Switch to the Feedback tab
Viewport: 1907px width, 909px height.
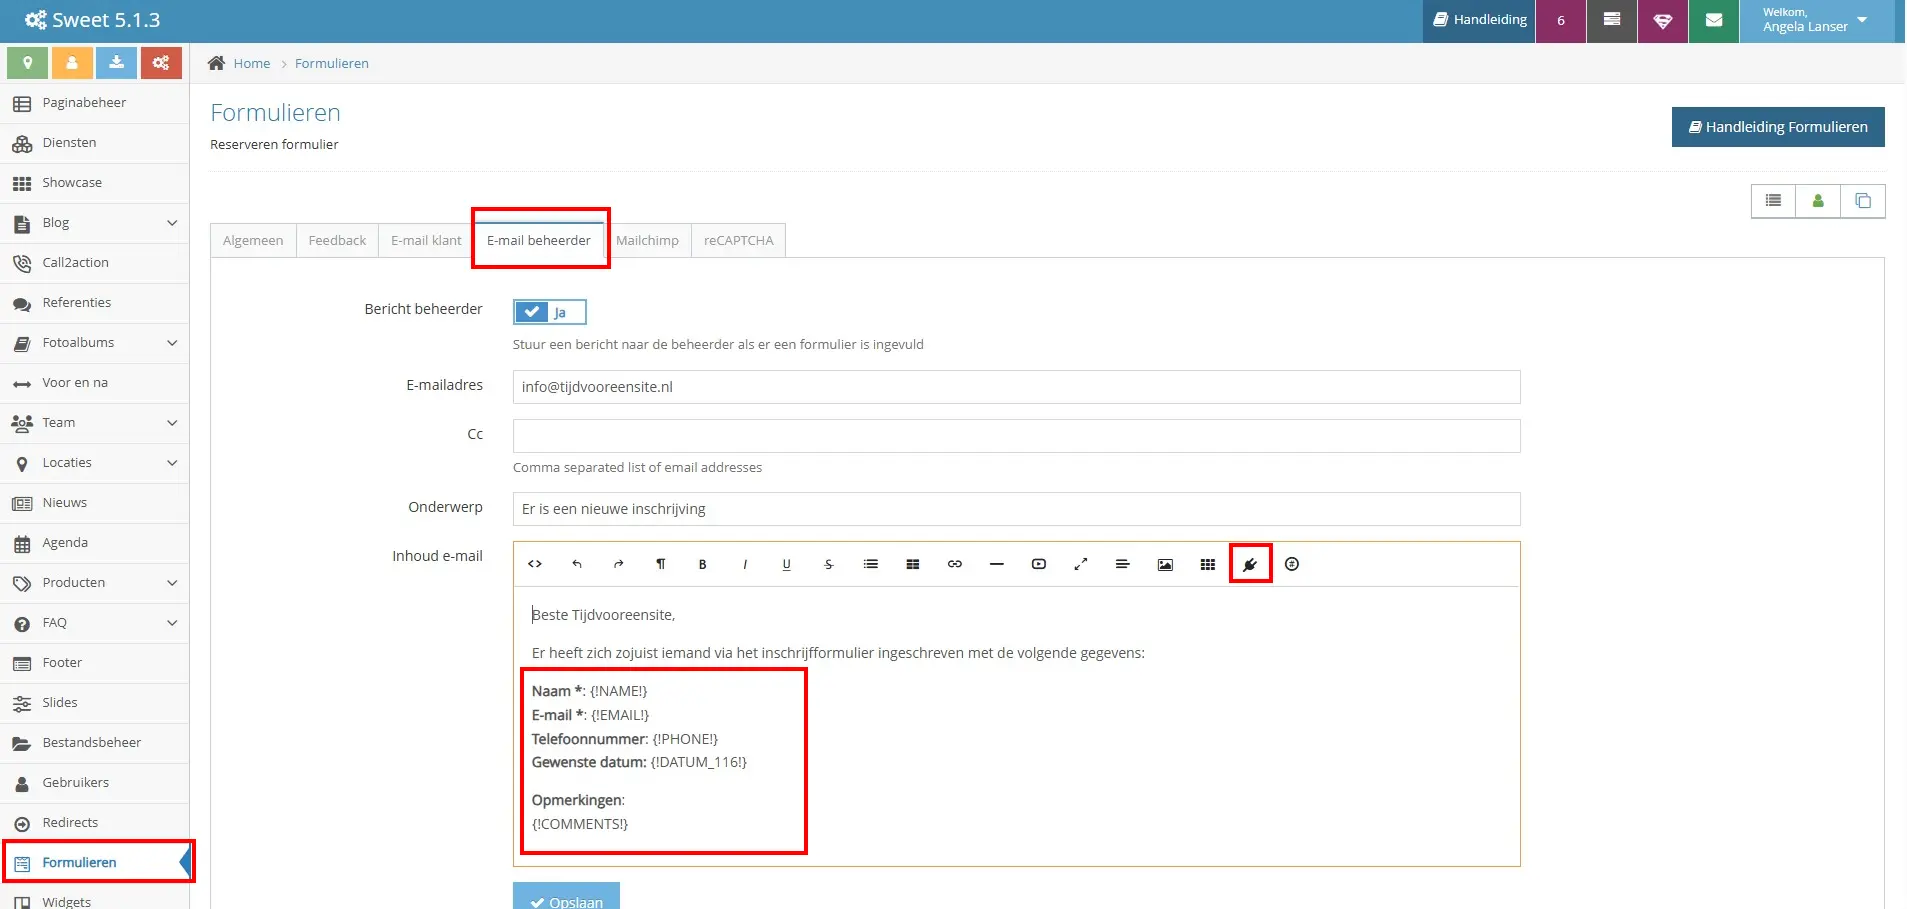337,240
